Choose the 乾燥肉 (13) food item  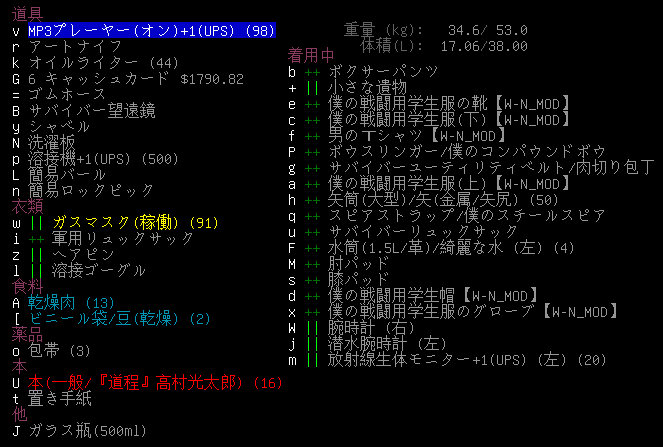[x=71, y=302]
